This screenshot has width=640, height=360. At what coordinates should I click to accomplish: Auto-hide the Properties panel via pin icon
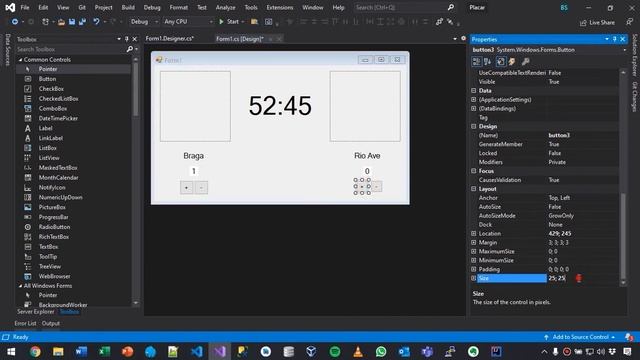pos(614,39)
